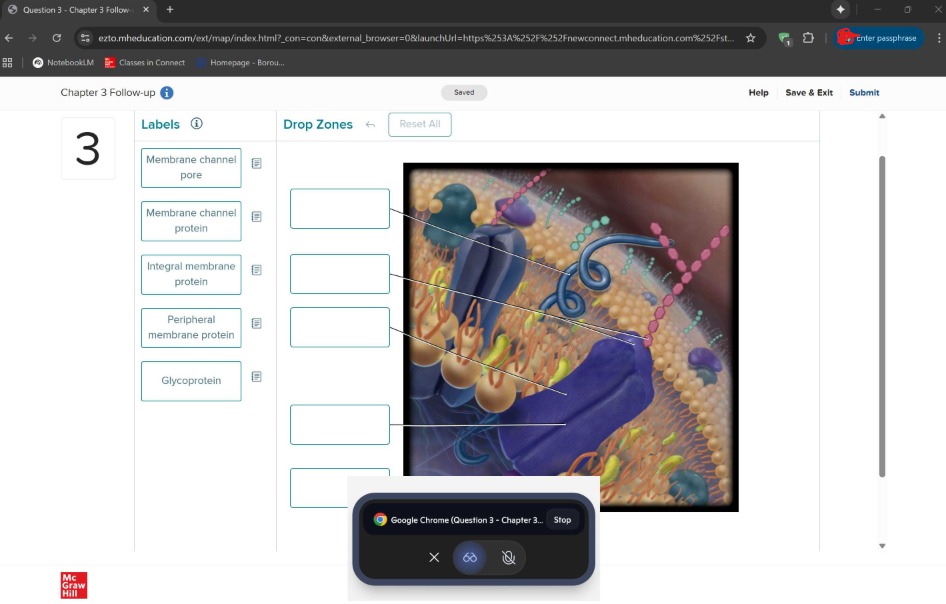Reload the page
Screen dimensions: 946x604
tap(57, 38)
